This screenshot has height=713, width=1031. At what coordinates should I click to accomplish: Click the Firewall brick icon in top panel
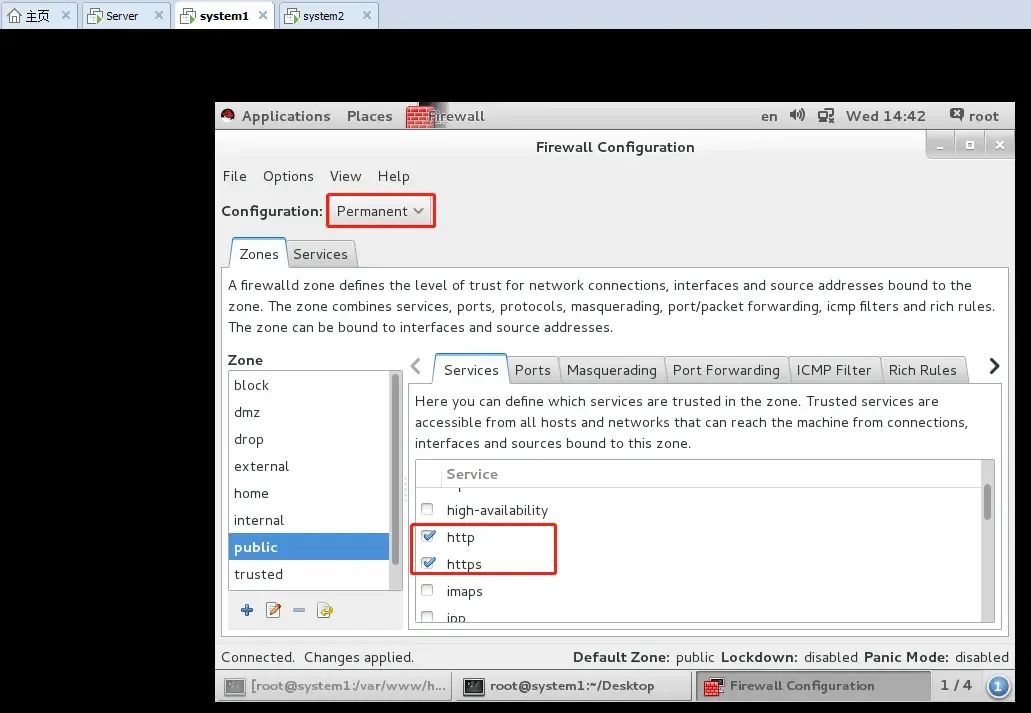click(x=418, y=116)
